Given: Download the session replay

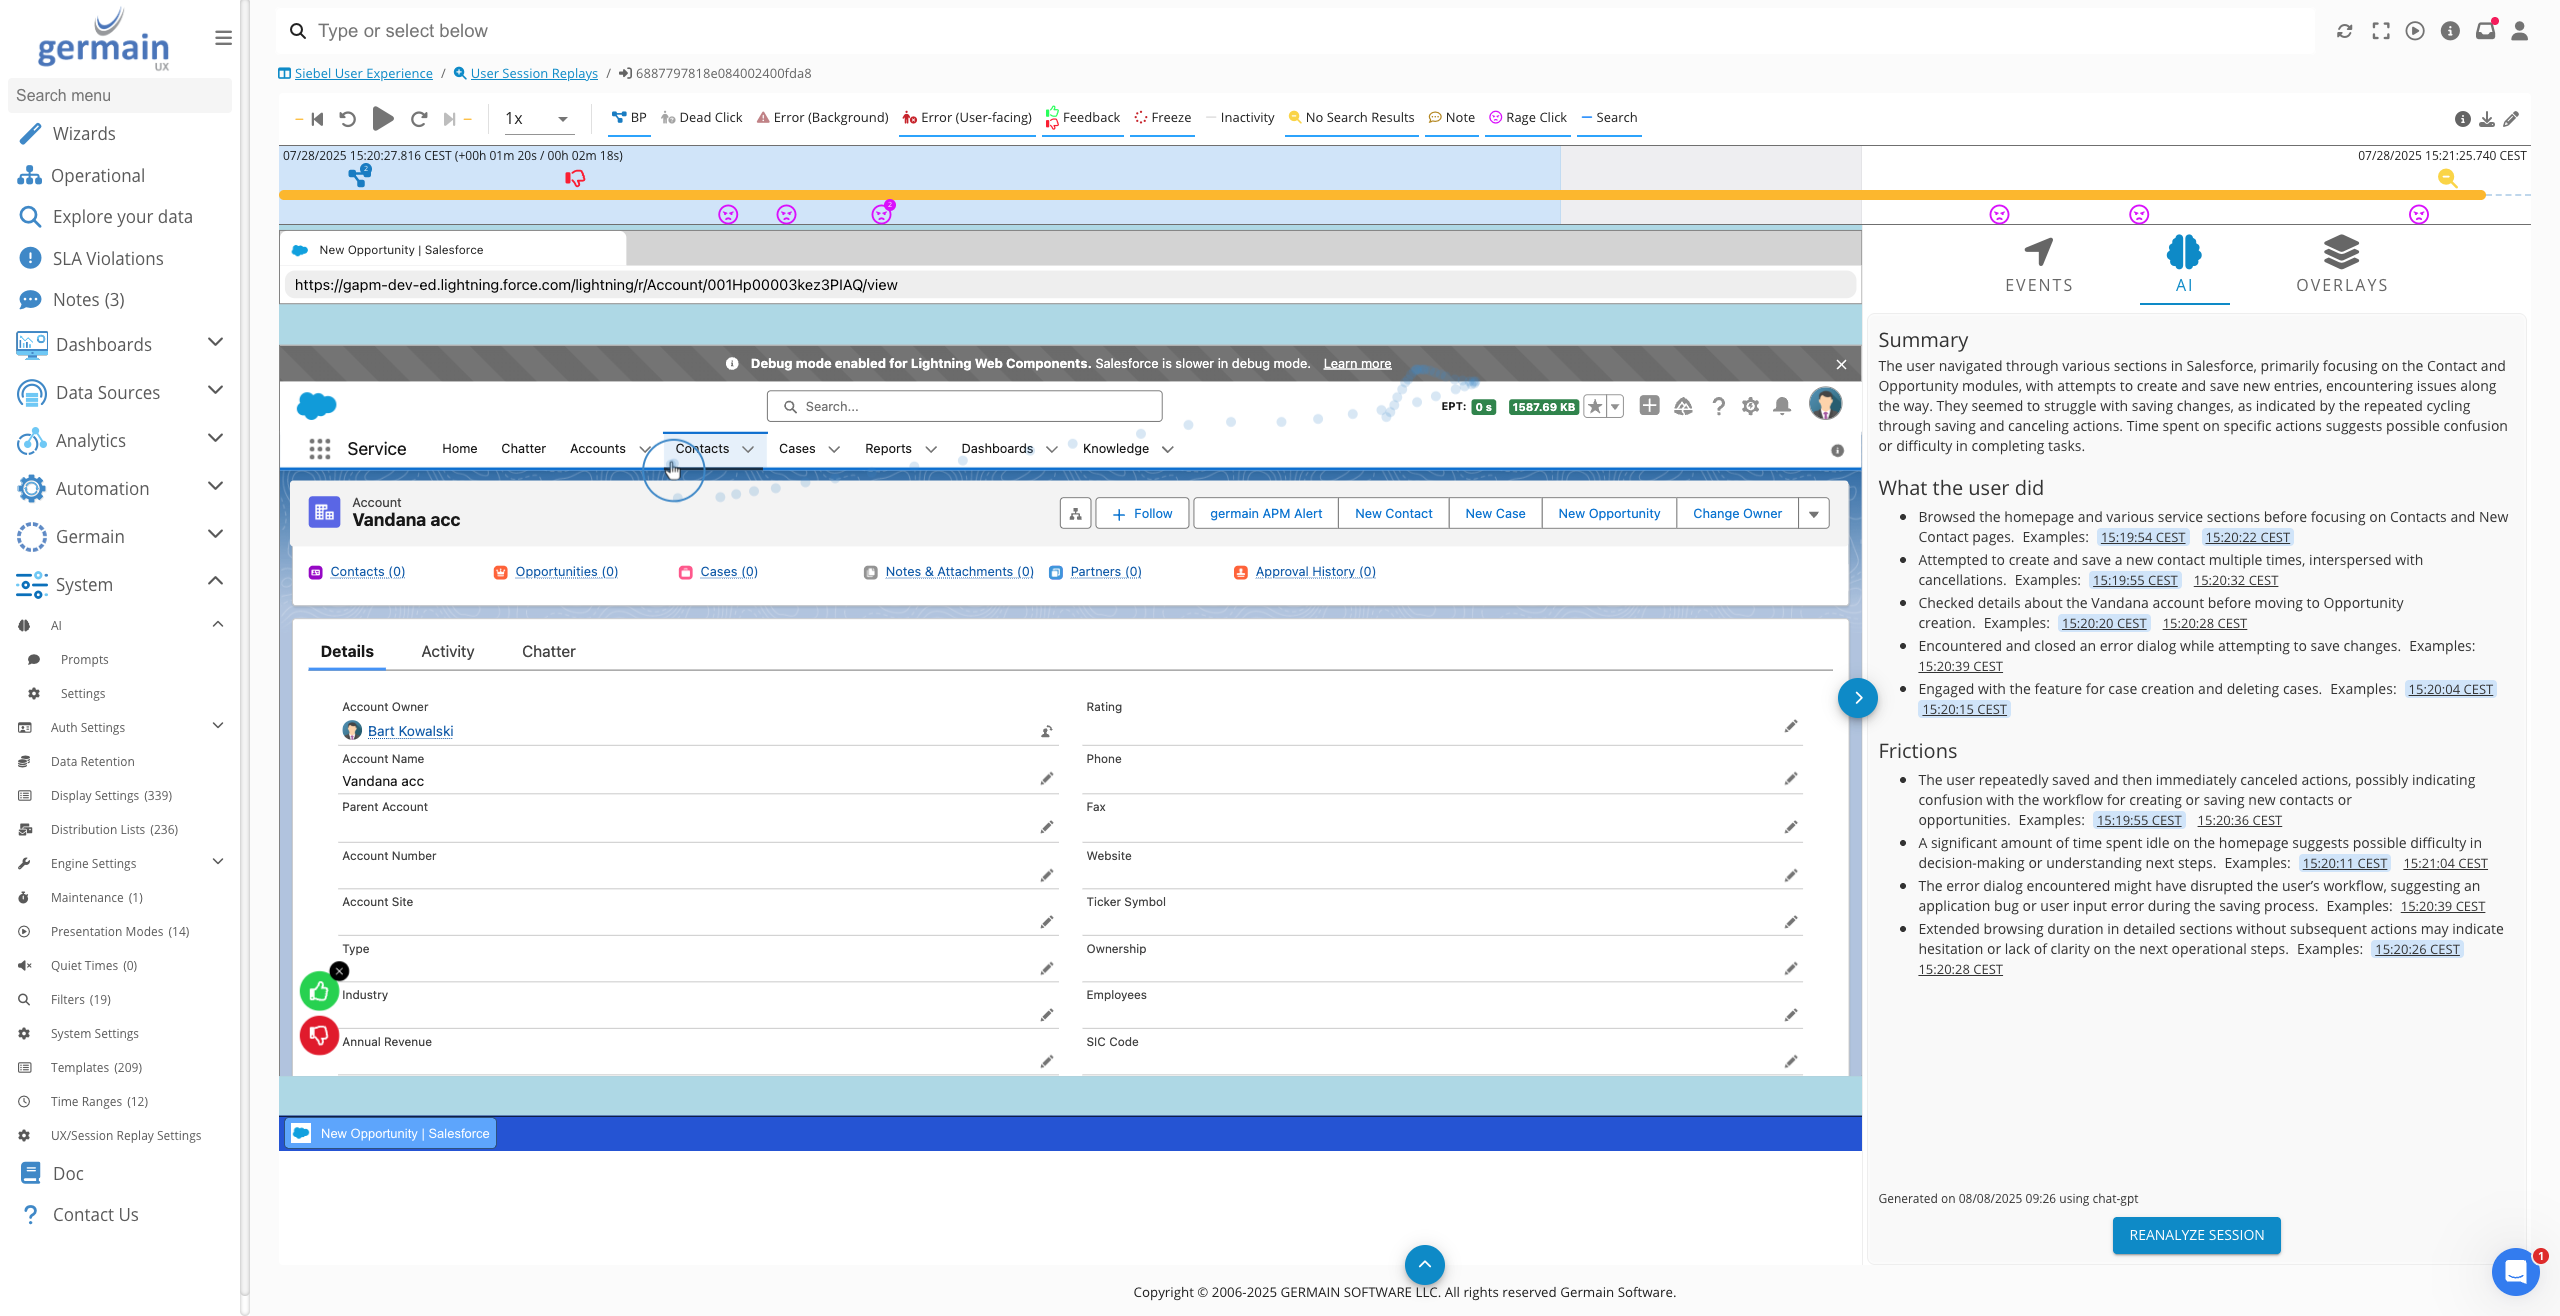Looking at the screenshot, I should (x=2487, y=119).
